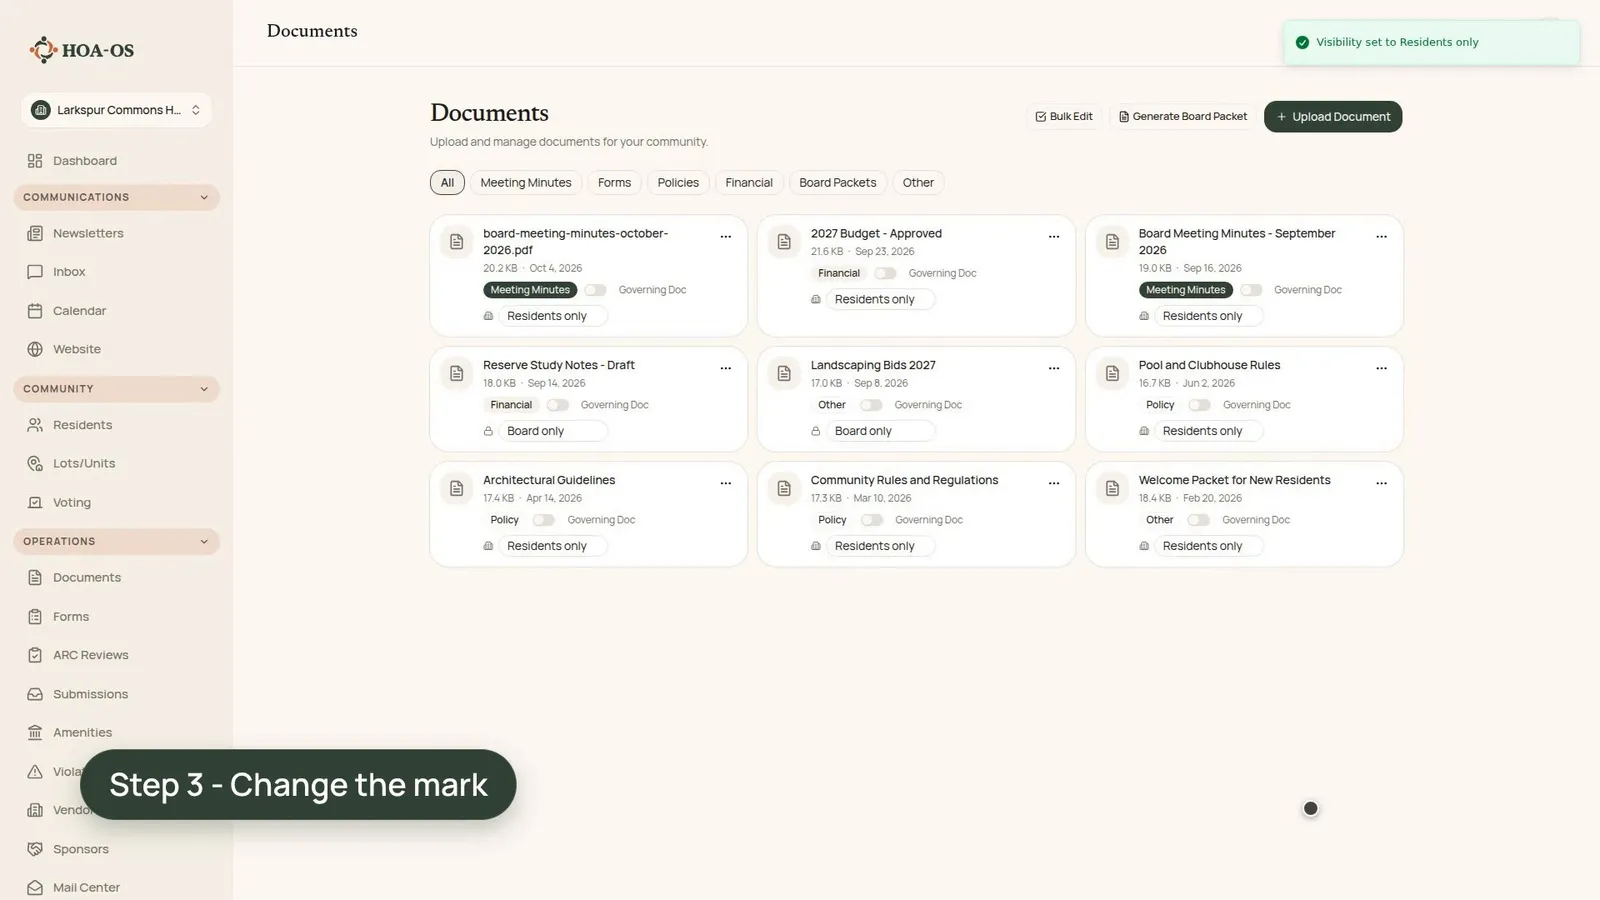Show the Board Packets filter tab
Screen dimensions: 1600x900
tap(838, 183)
